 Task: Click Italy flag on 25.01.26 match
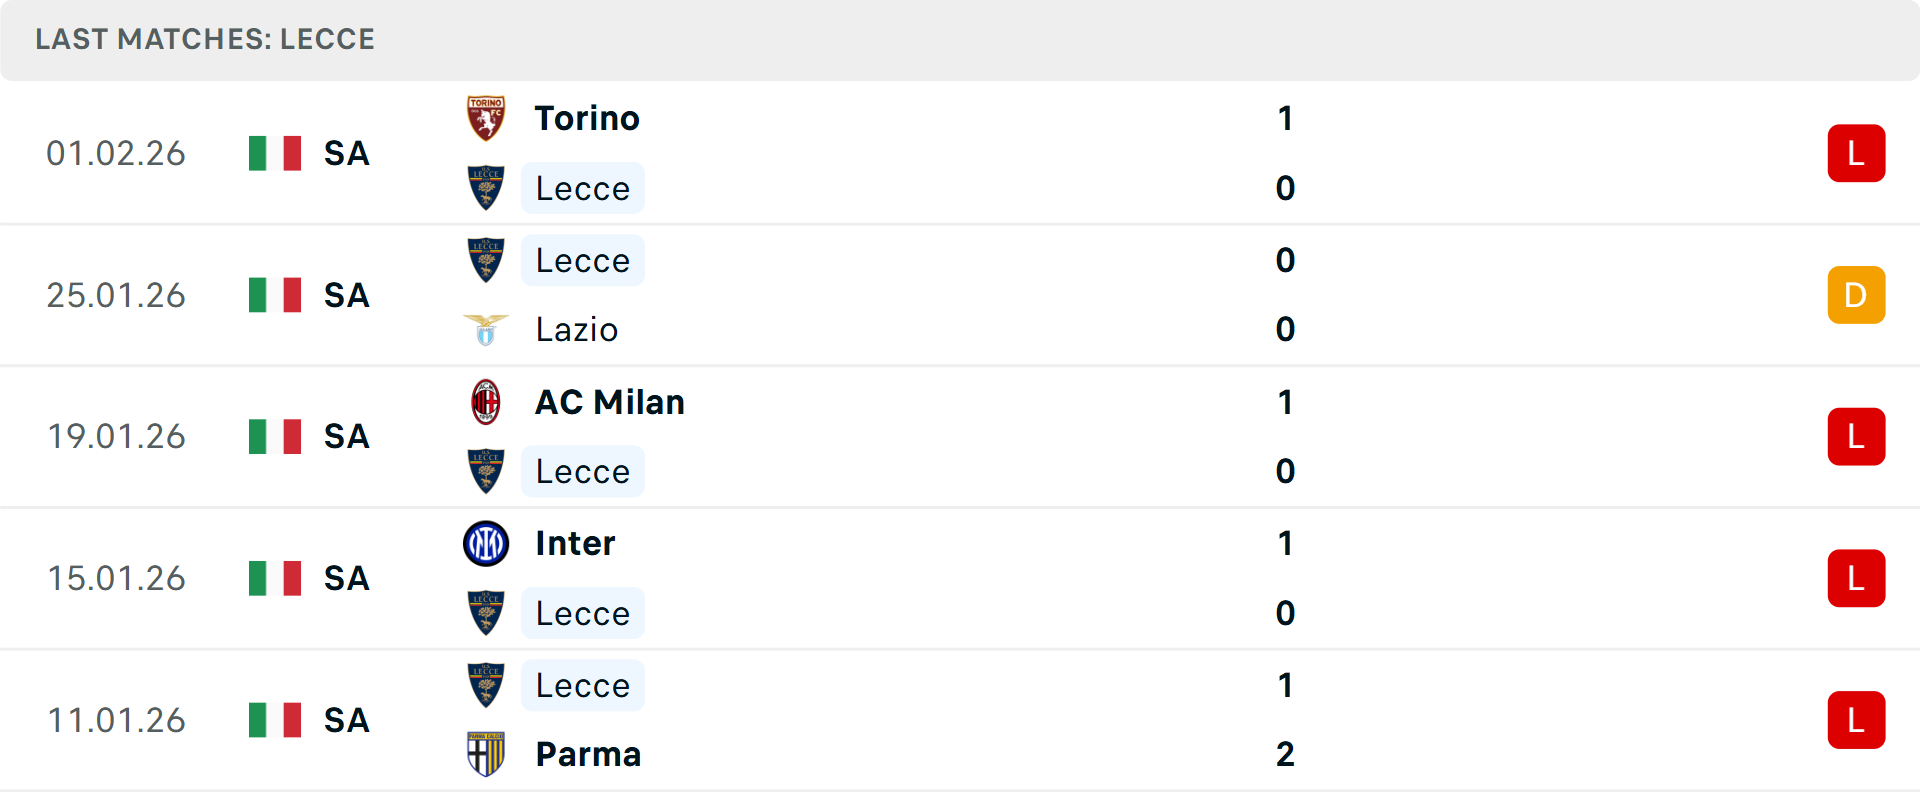(275, 295)
